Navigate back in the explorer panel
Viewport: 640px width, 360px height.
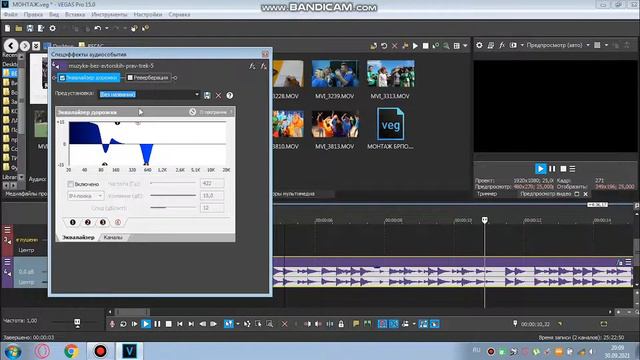coord(11,46)
